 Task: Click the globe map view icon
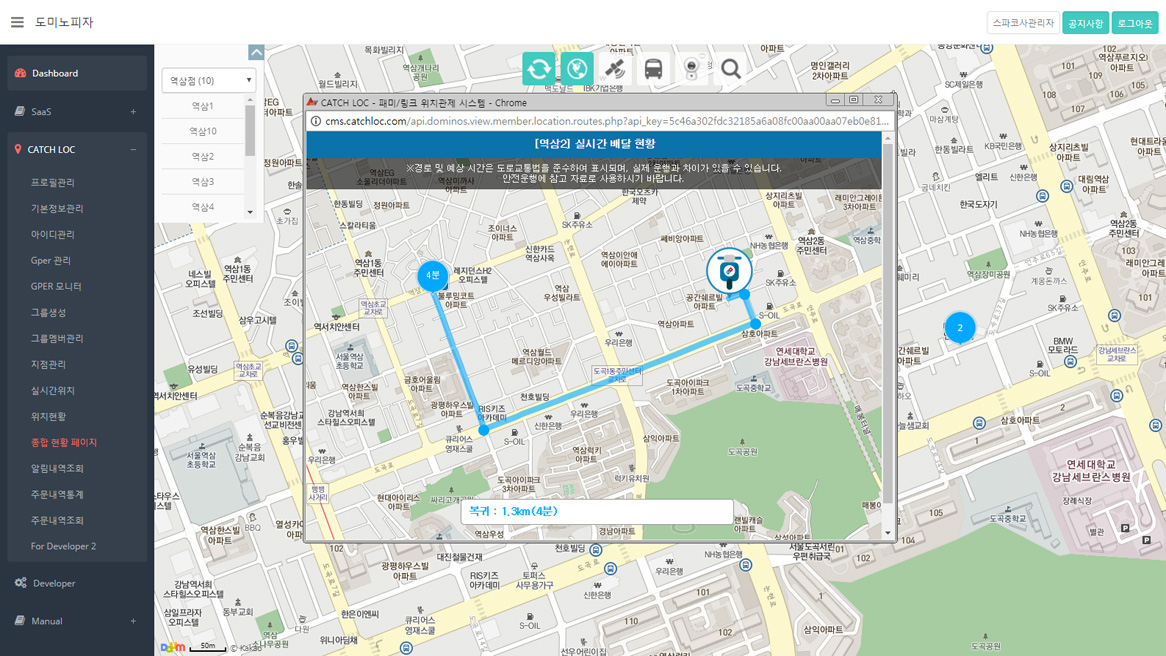[x=577, y=69]
